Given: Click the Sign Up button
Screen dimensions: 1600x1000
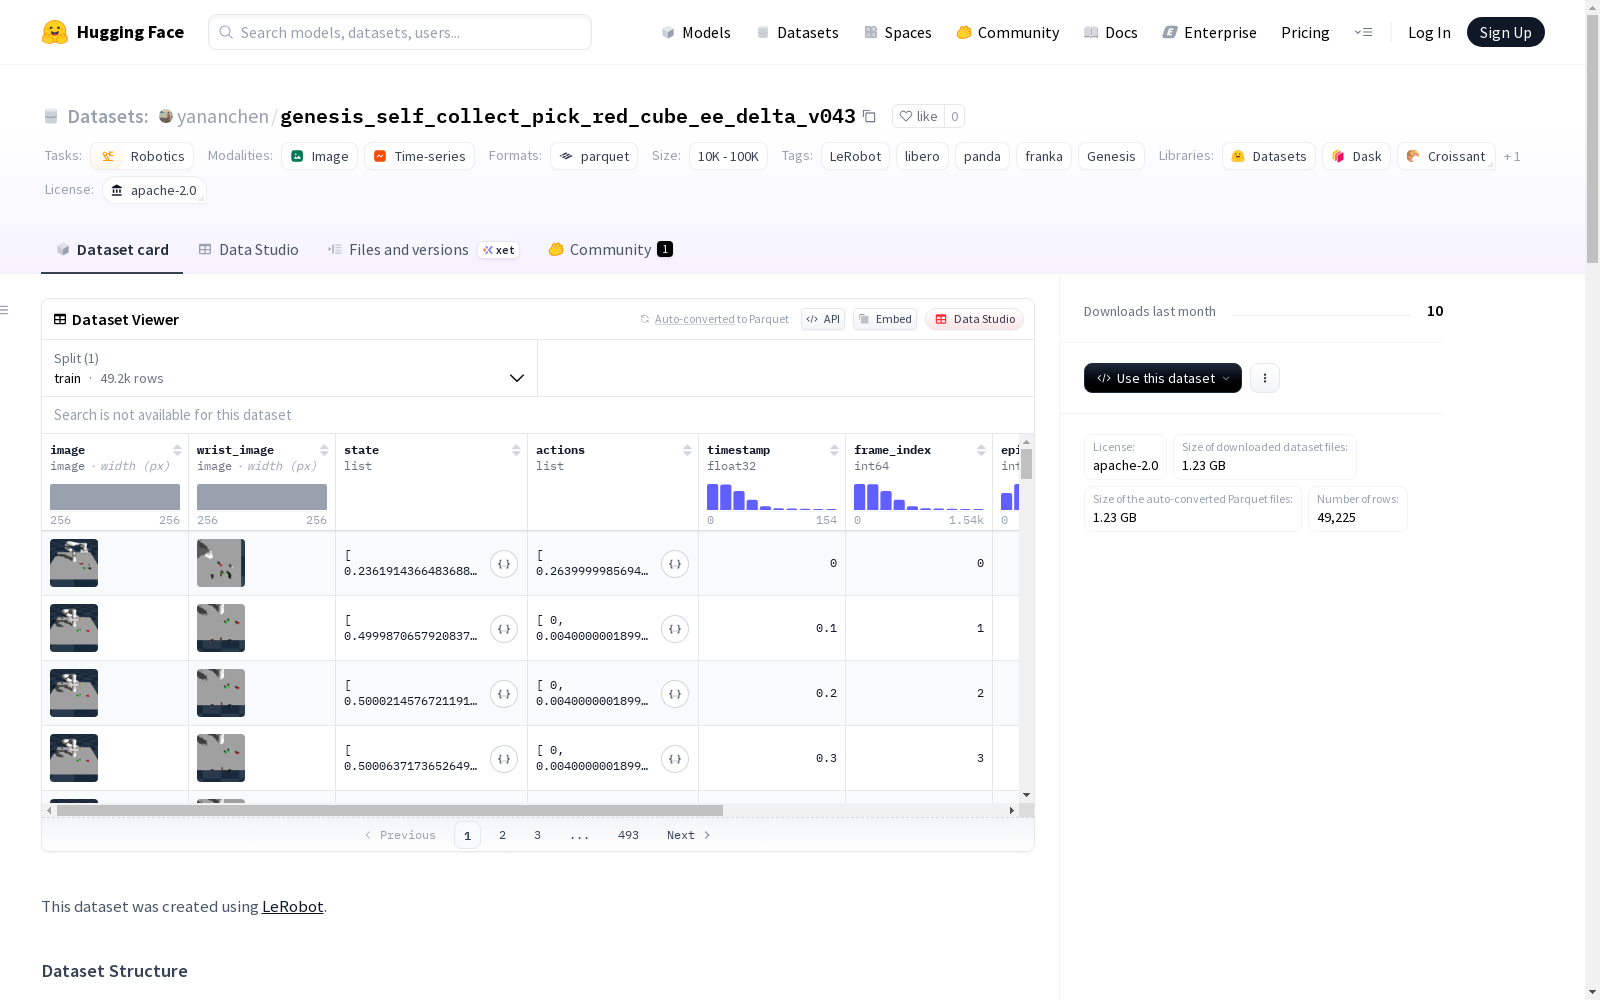Looking at the screenshot, I should tap(1505, 32).
